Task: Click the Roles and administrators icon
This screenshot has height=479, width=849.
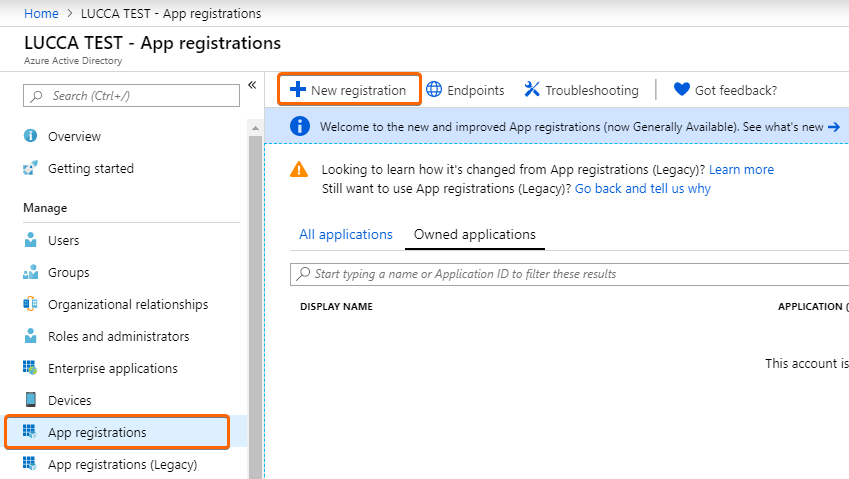Action: pyautogui.click(x=31, y=336)
